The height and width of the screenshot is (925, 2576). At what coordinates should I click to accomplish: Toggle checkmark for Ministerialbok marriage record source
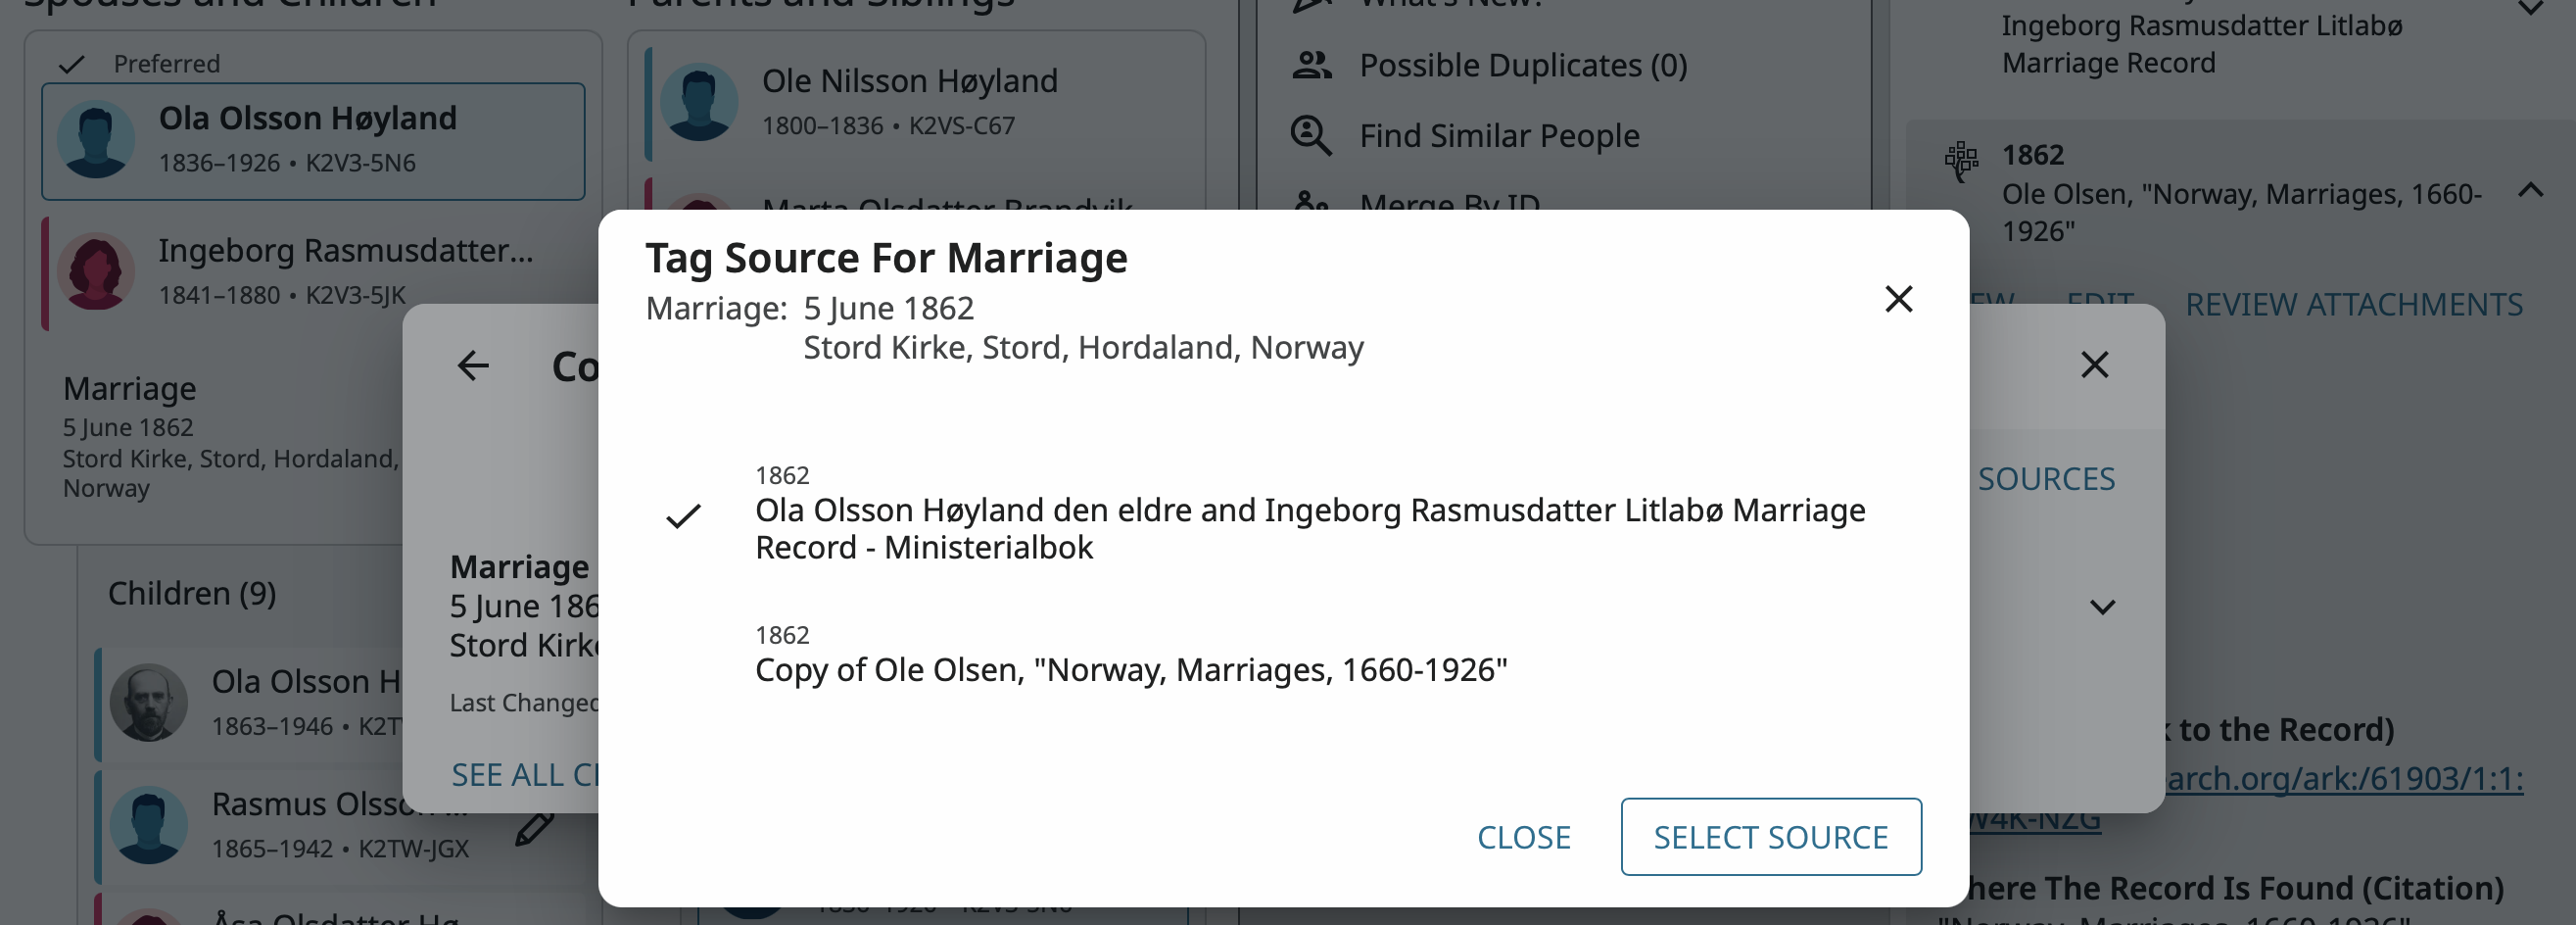(x=684, y=516)
